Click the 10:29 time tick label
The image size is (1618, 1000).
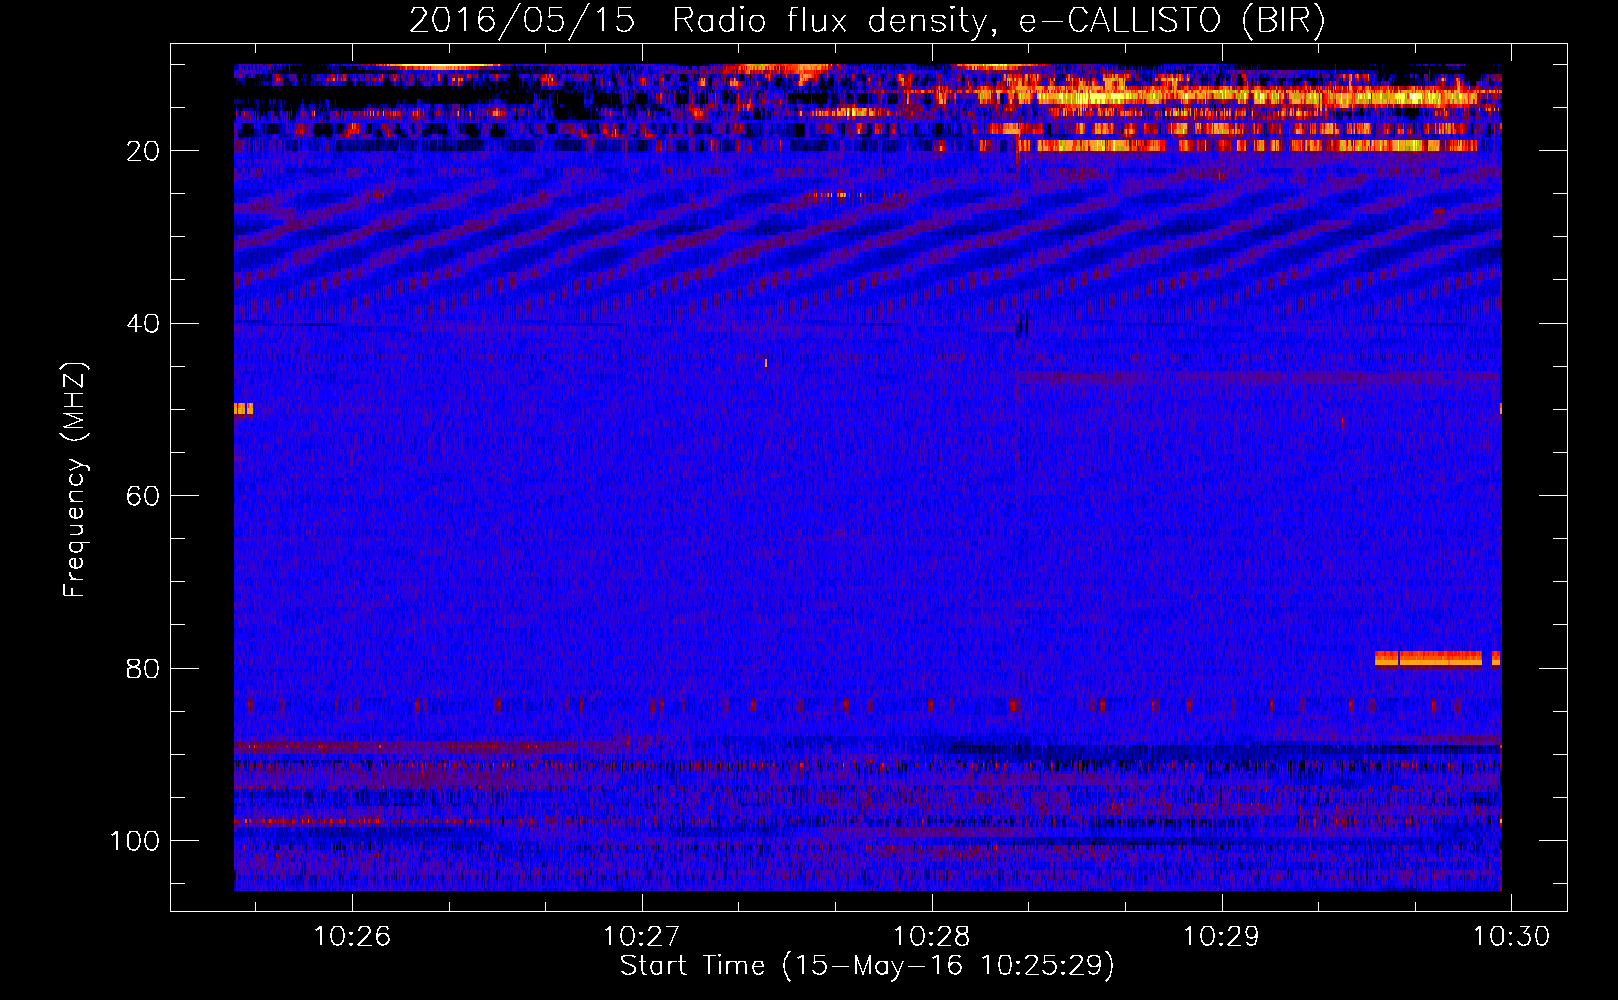(1221, 937)
